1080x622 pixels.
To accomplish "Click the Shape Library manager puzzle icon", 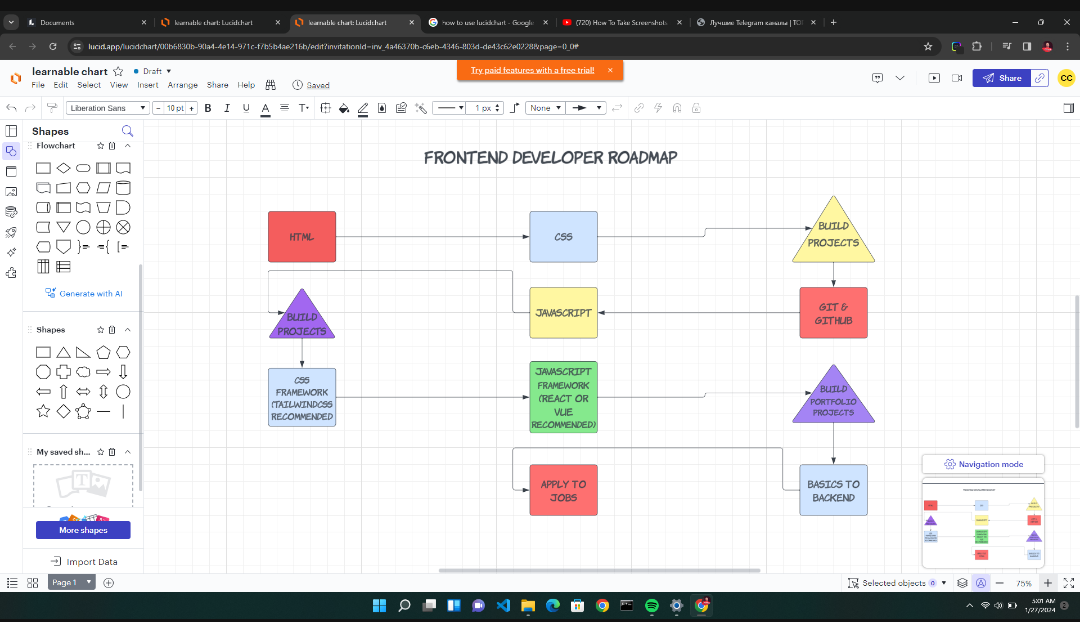I will click(x=12, y=270).
